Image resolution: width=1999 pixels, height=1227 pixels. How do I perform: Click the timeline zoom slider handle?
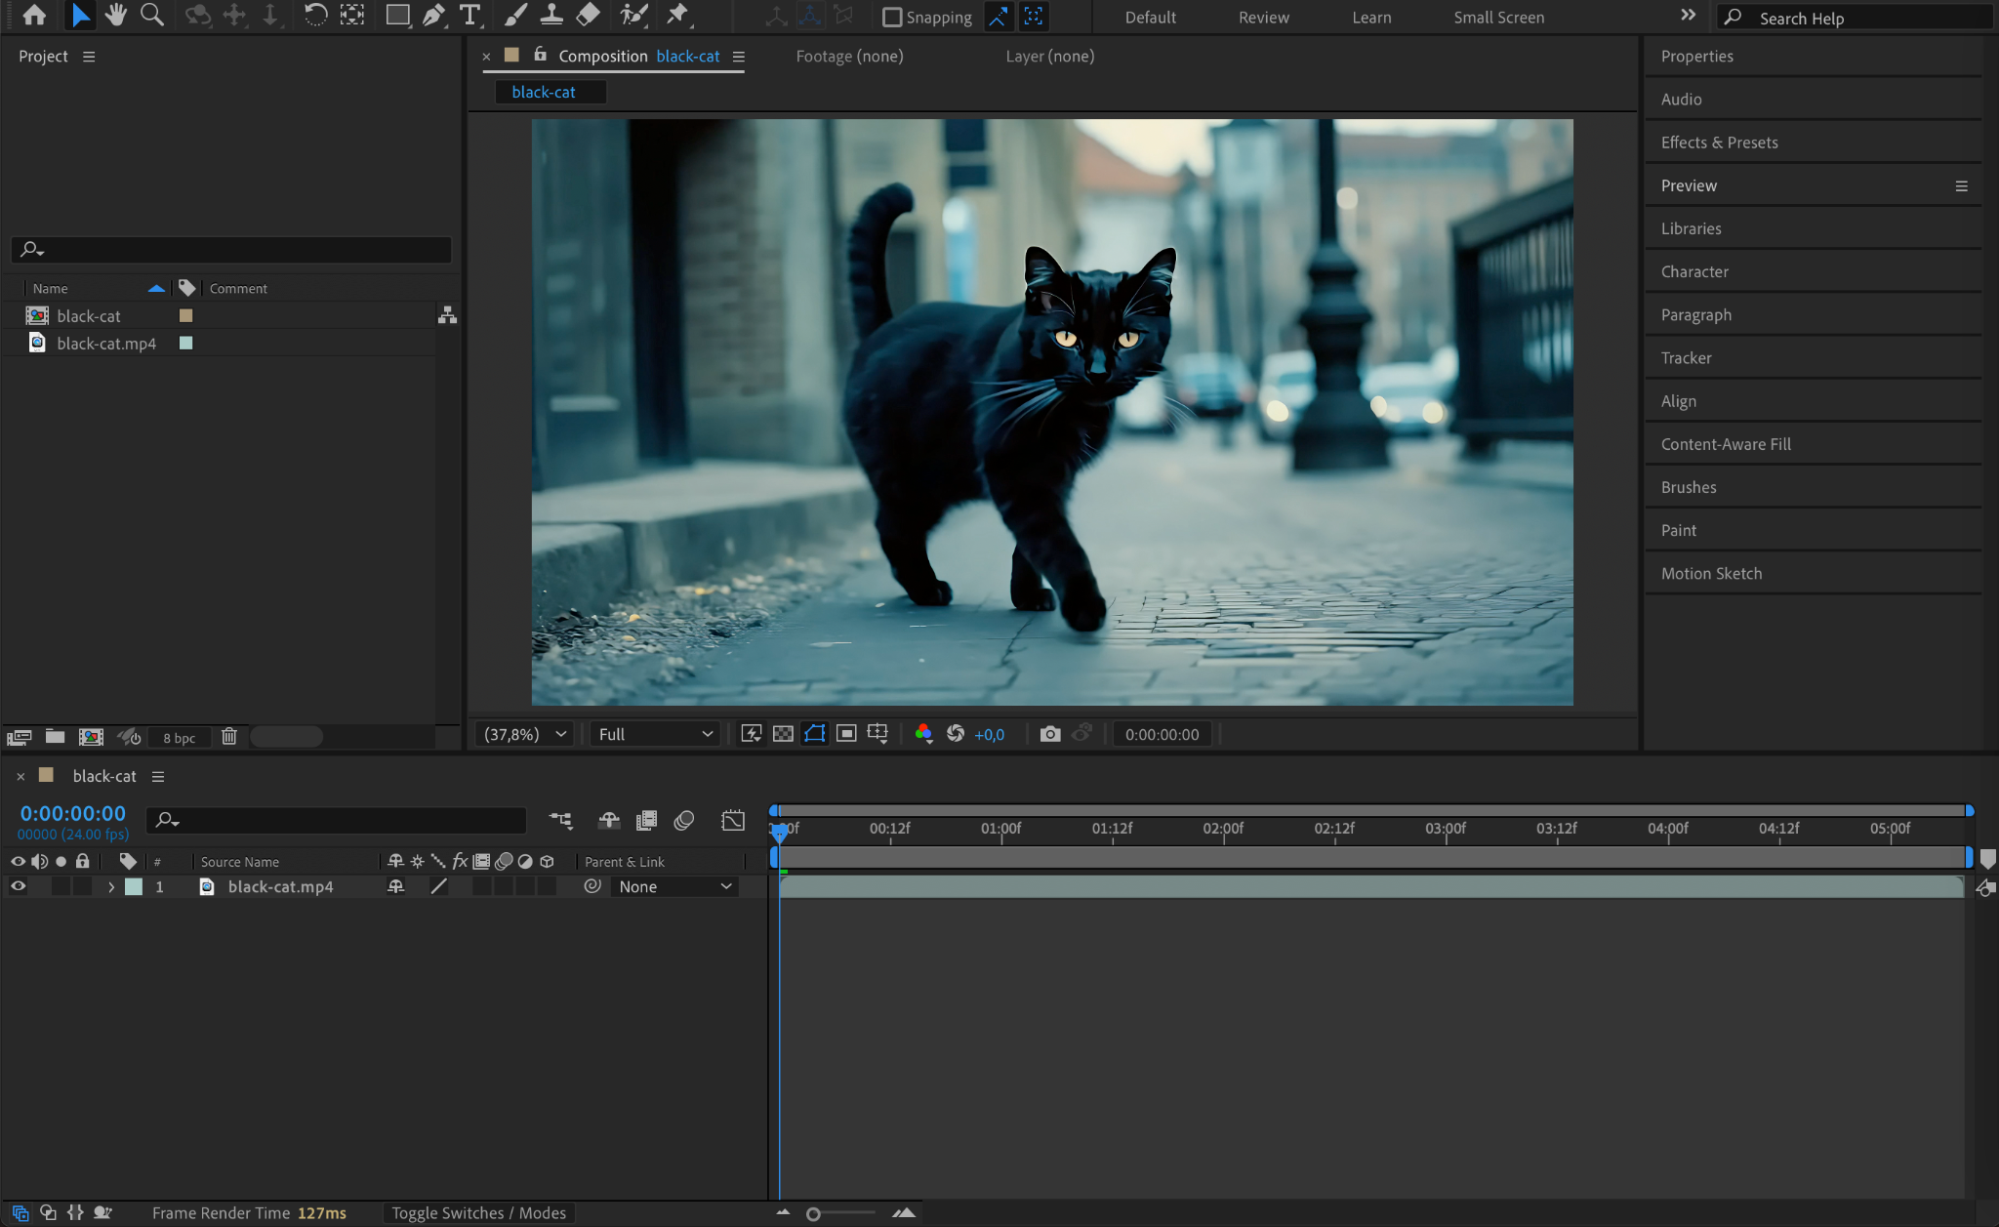pos(813,1214)
